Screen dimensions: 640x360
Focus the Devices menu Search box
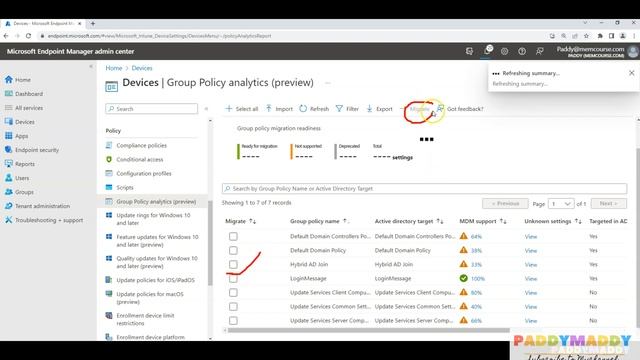[151, 109]
